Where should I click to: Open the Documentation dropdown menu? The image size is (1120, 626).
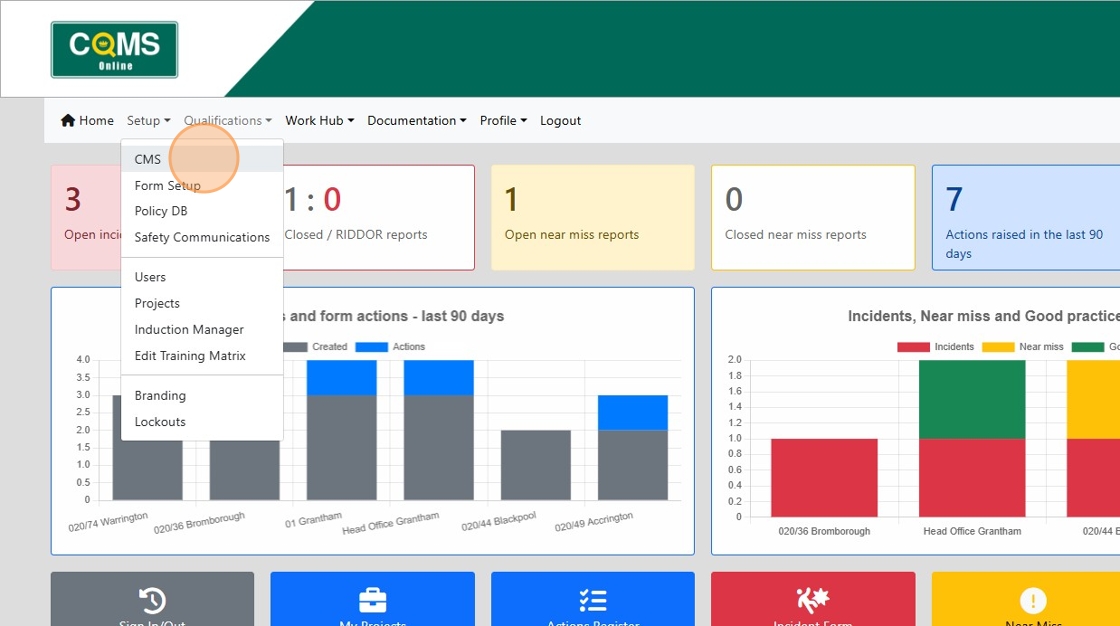tap(416, 120)
